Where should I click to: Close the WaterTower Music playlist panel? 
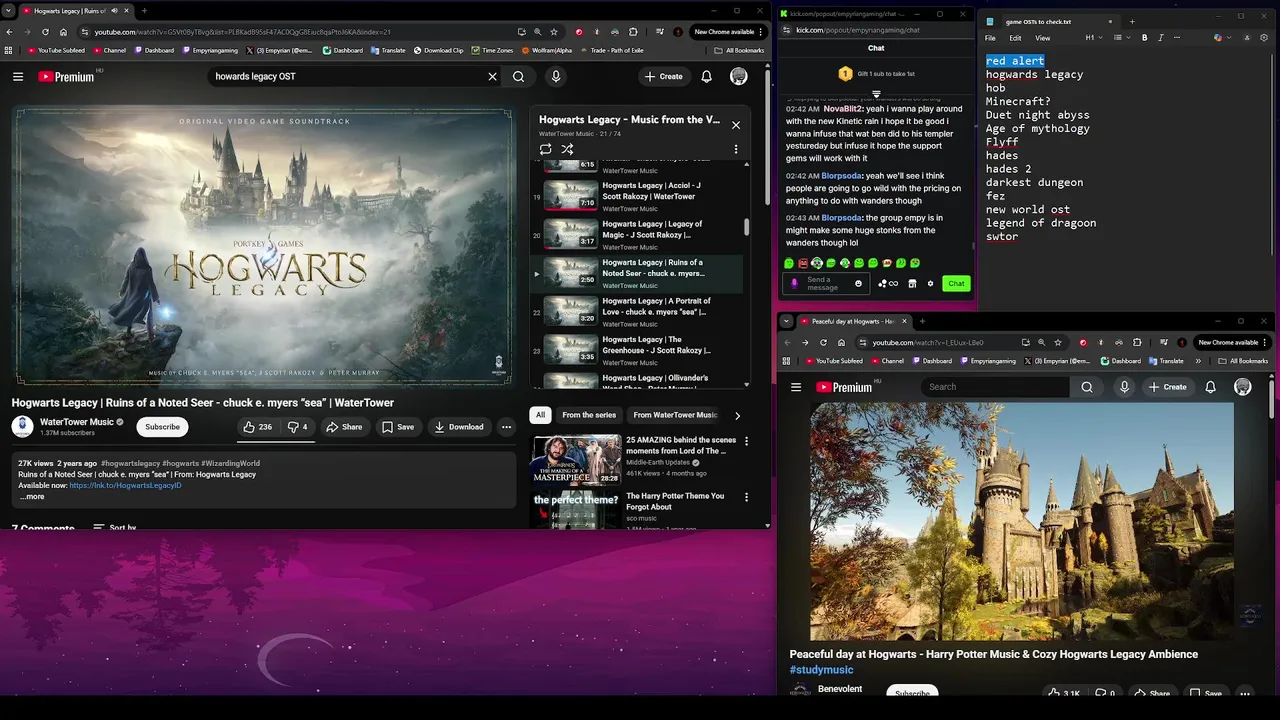click(736, 125)
